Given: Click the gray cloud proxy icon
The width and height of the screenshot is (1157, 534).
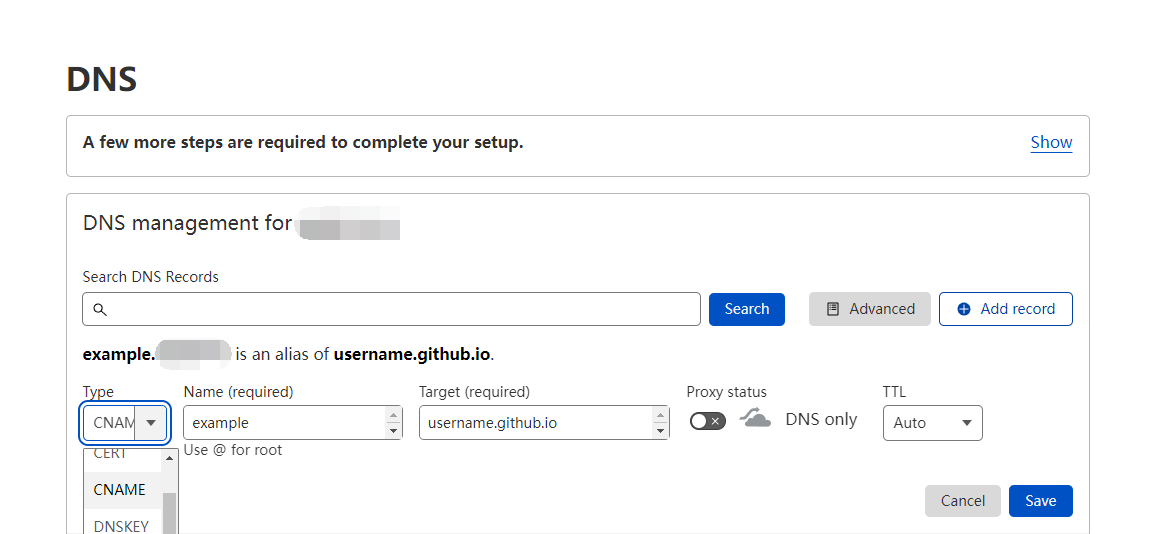Looking at the screenshot, I should pyautogui.click(x=755, y=419).
